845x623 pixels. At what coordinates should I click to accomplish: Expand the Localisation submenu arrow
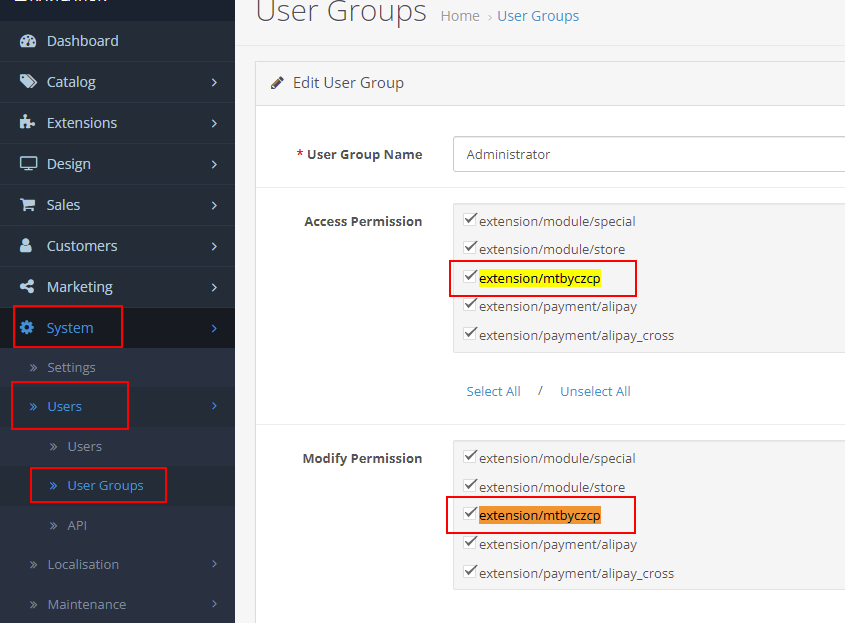(x=214, y=564)
